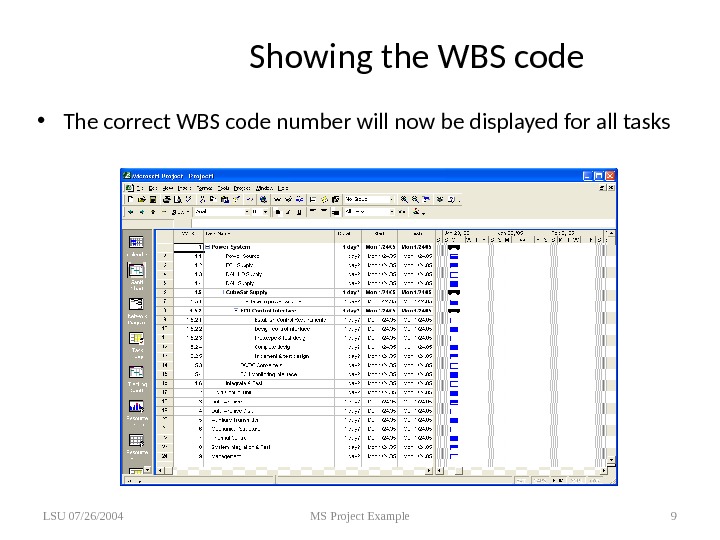
Task: Open the Network Diagram view icon
Action: click(x=136, y=304)
